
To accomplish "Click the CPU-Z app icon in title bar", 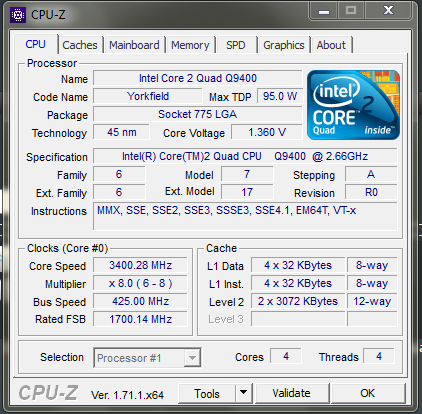I will (18, 15).
